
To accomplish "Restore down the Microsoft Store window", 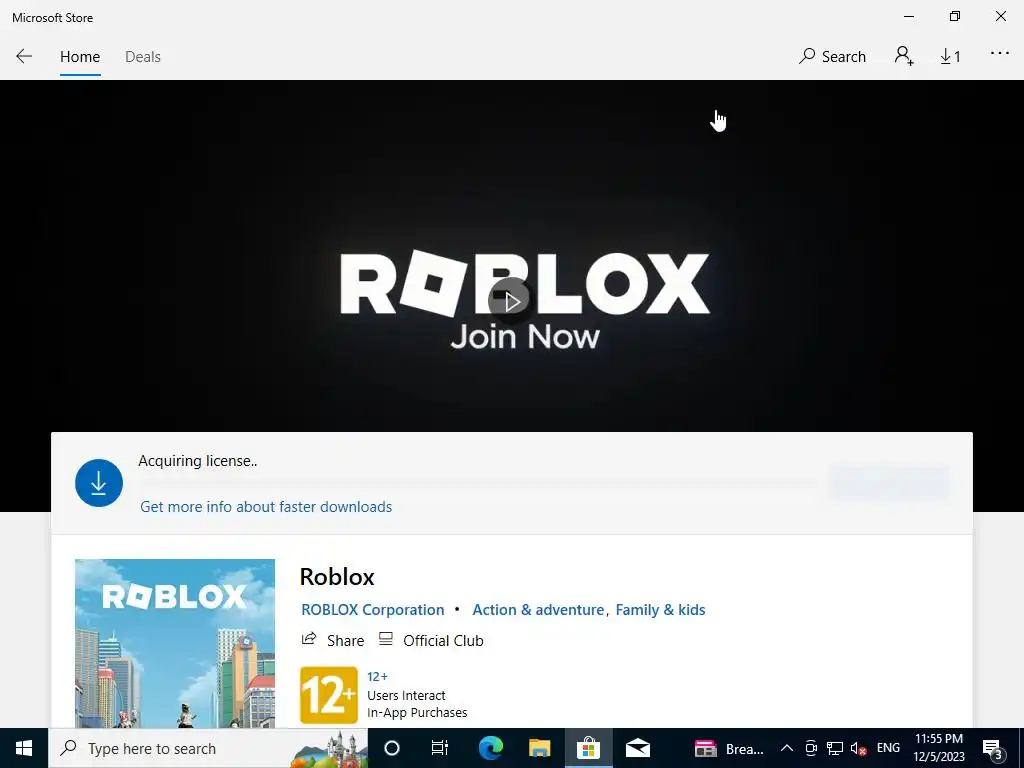I will tap(955, 17).
